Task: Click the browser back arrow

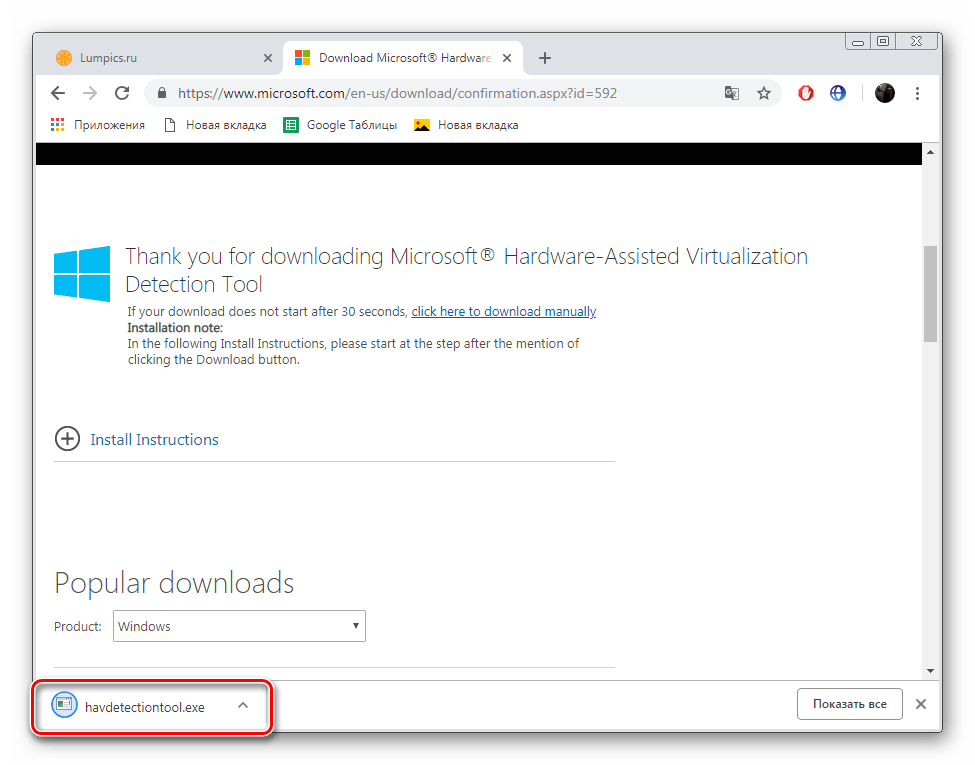Action: click(58, 93)
